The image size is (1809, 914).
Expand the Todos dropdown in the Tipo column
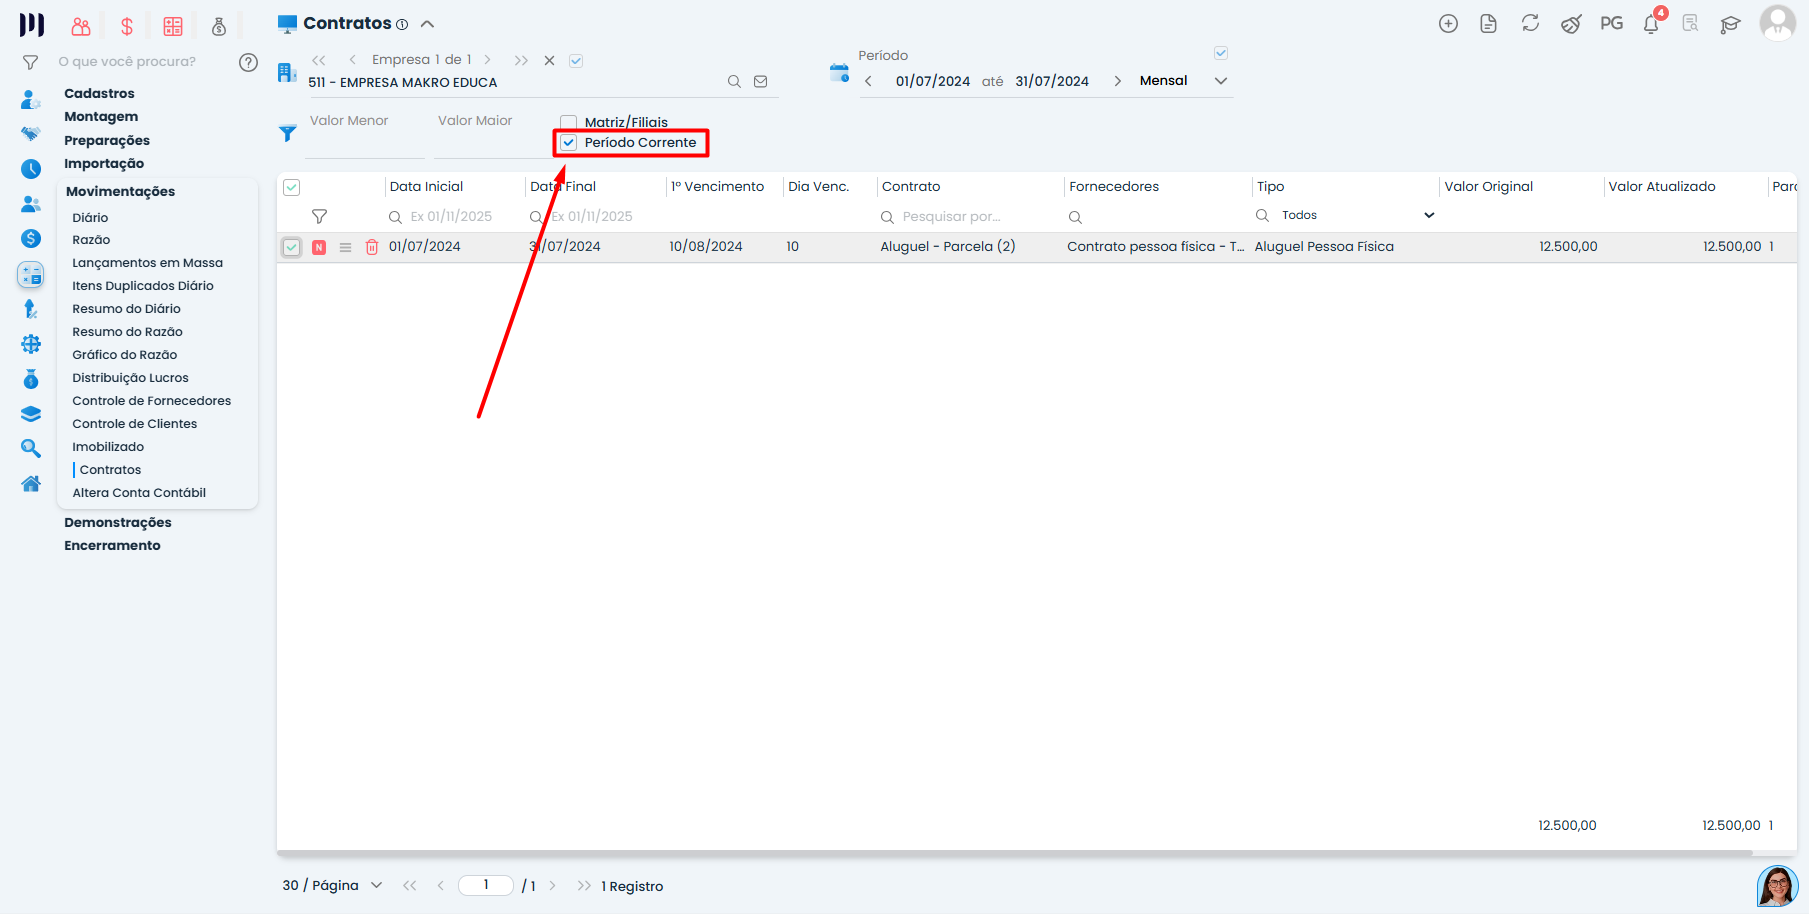1429,214
